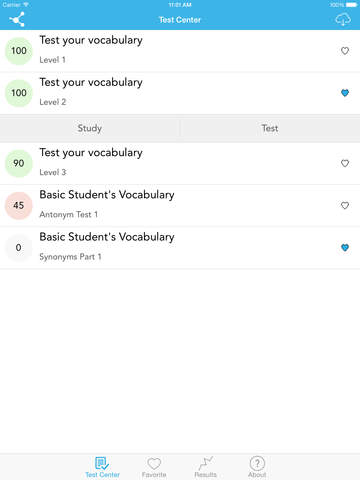
Task: Tap the share icon in header
Action: [17, 19]
